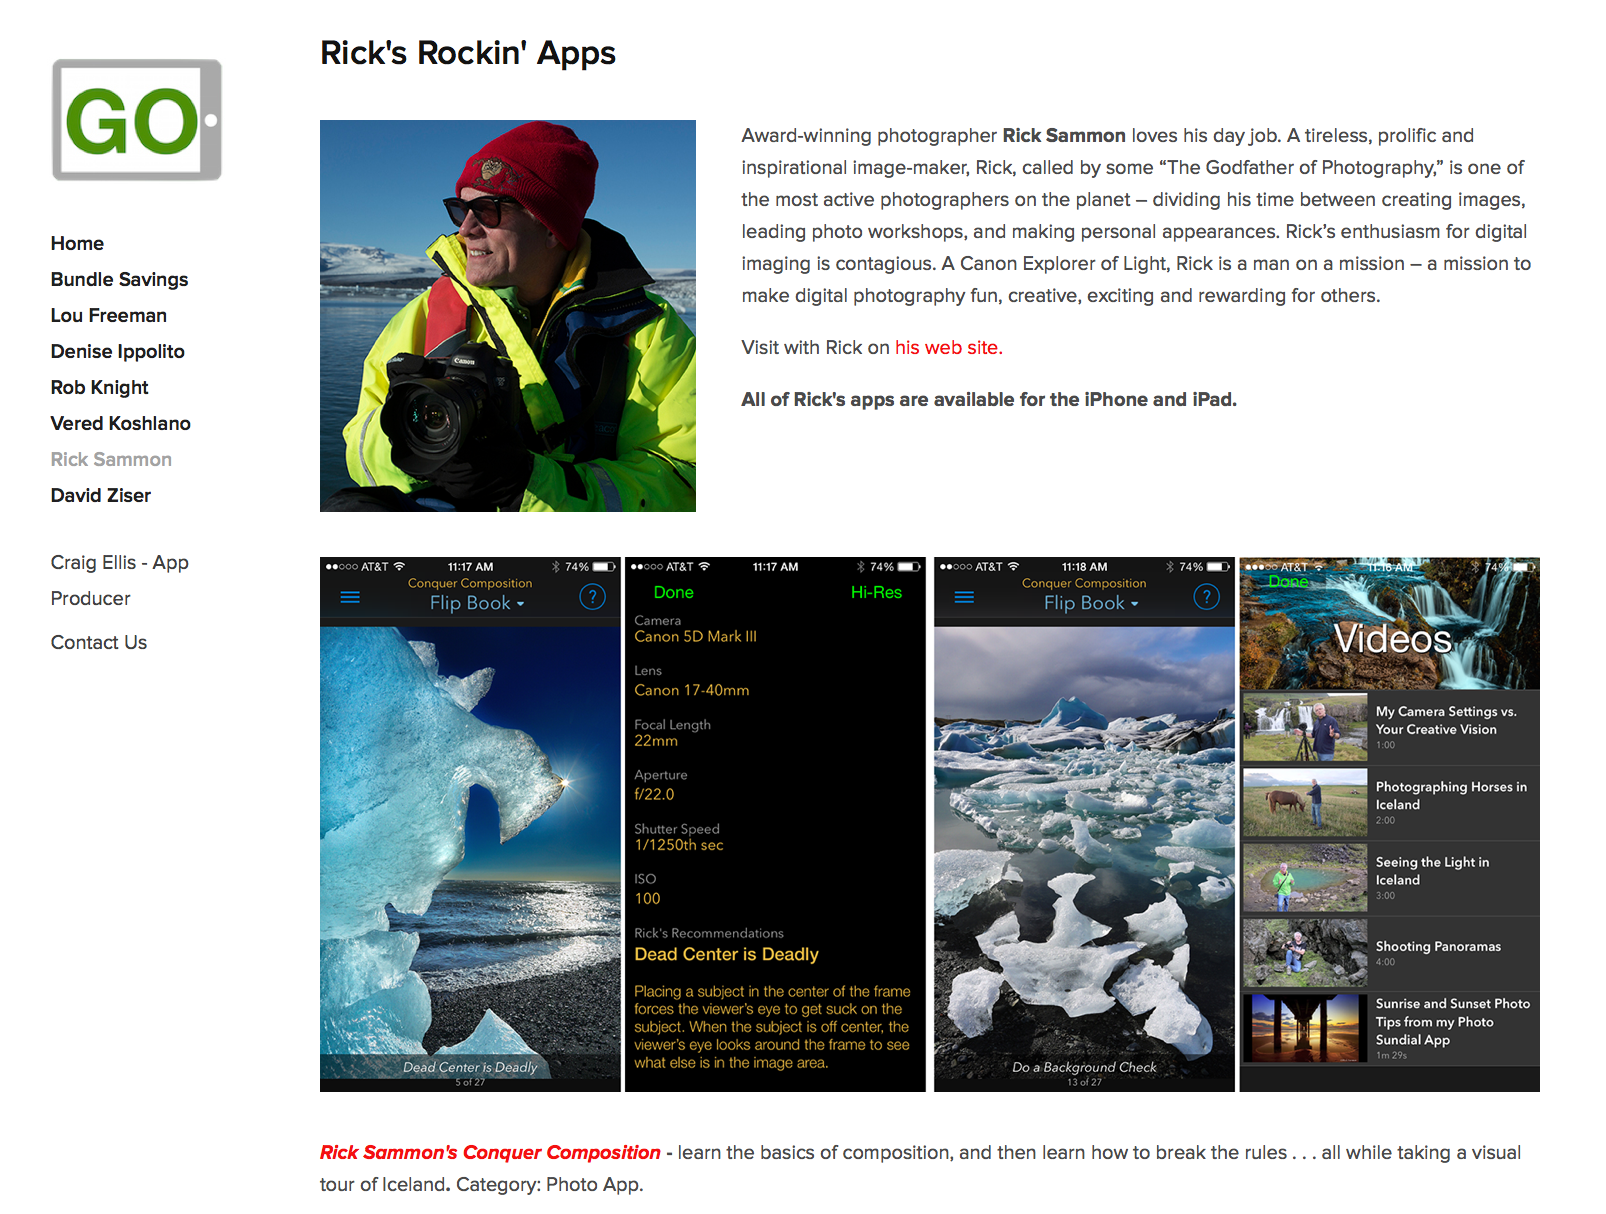Tap hamburger menu in third app screenshot
1606x1214 pixels.
pyautogui.click(x=964, y=597)
